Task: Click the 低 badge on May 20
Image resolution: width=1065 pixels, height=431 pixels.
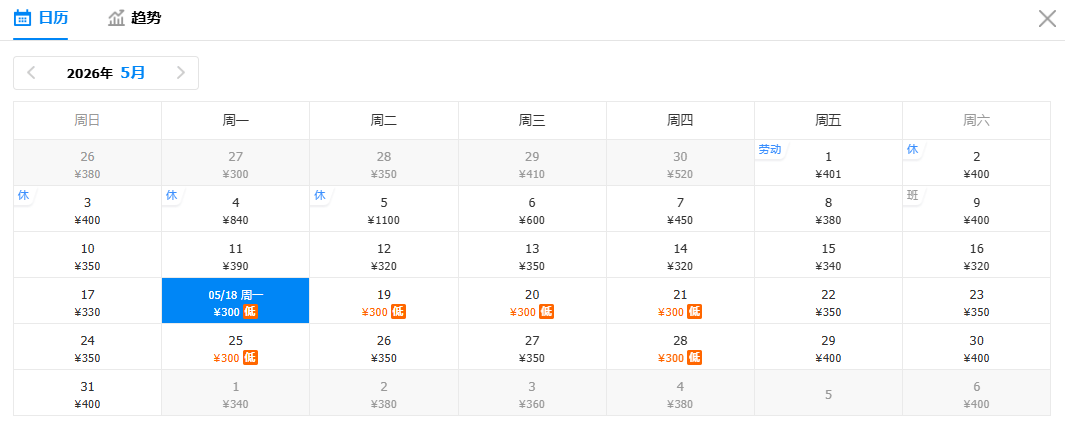Action: click(546, 312)
